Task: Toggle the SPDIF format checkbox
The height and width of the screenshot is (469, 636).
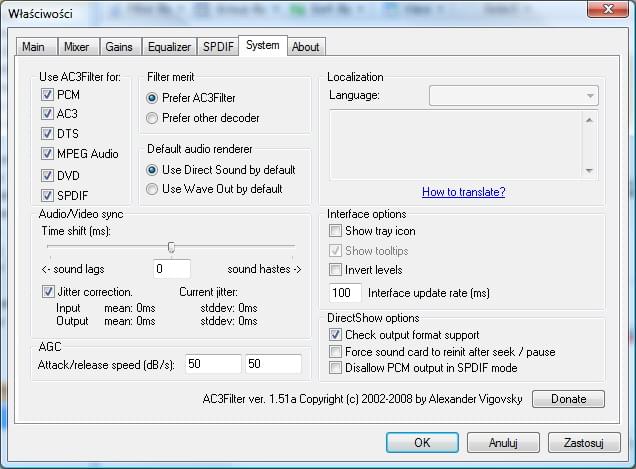Action: [47, 195]
